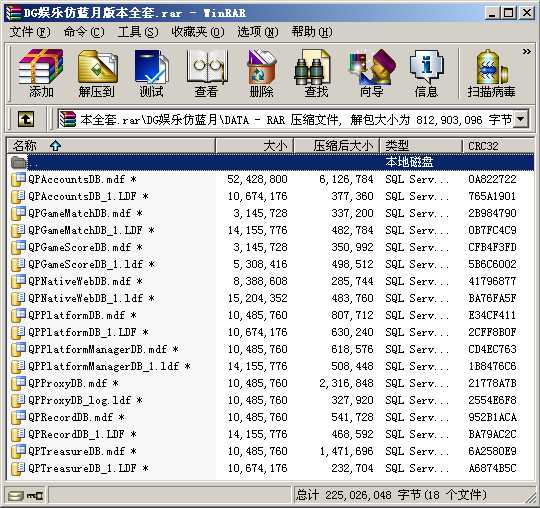Open the 文件(F) menu
The width and height of the screenshot is (540, 508).
[30, 32]
